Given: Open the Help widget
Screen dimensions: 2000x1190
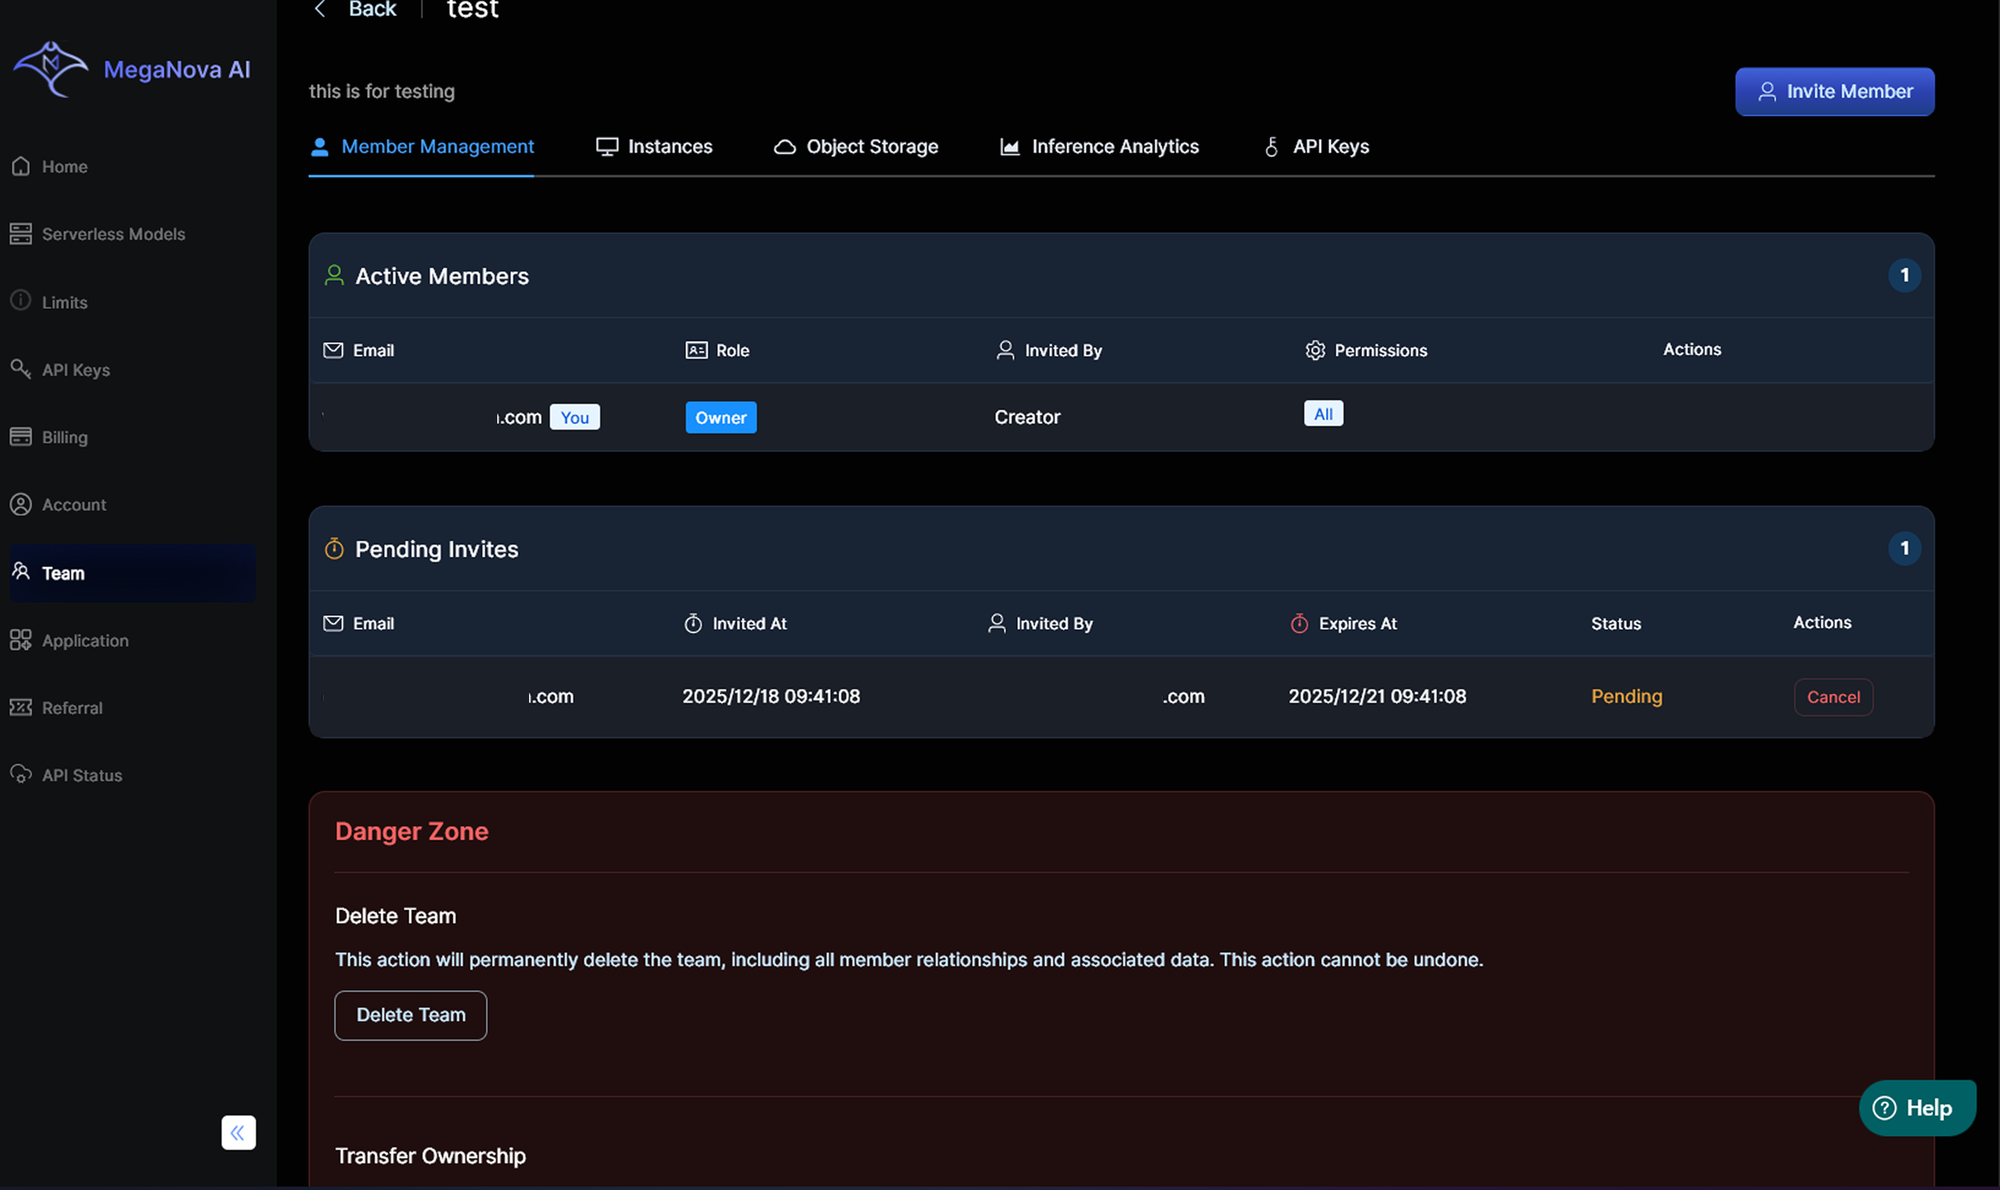Looking at the screenshot, I should click(x=1916, y=1108).
